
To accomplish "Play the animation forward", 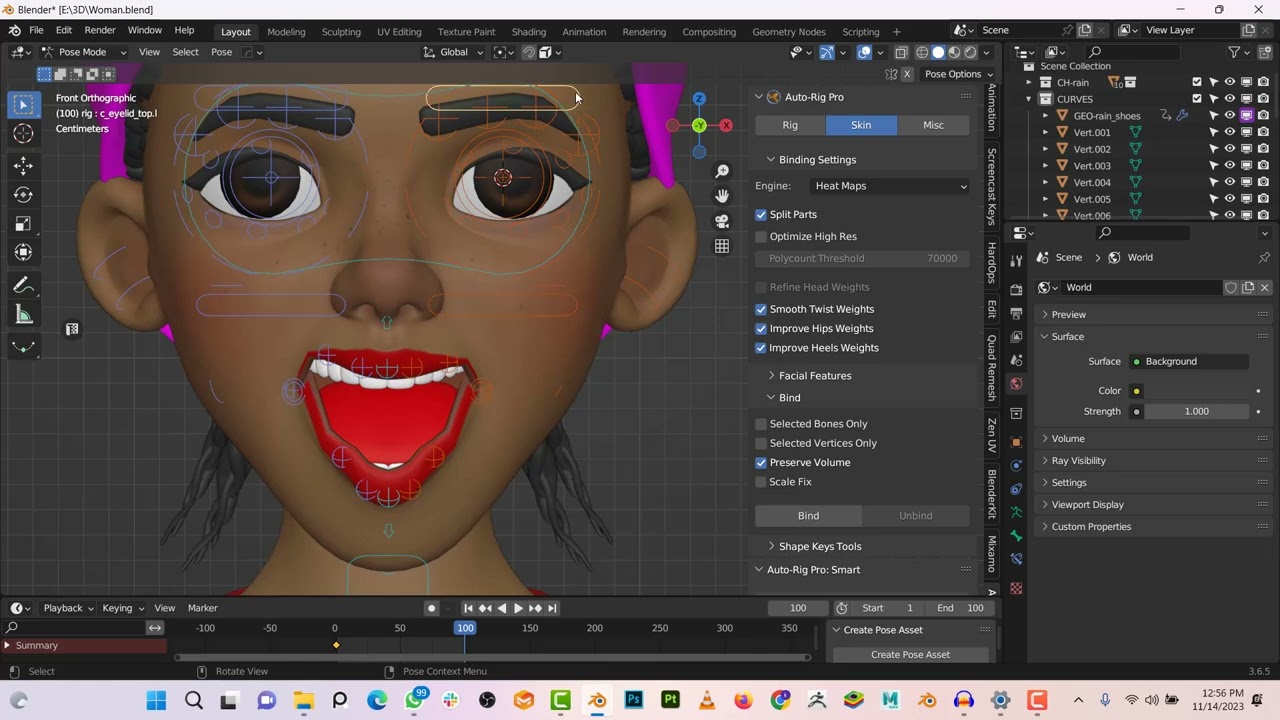I will (518, 608).
